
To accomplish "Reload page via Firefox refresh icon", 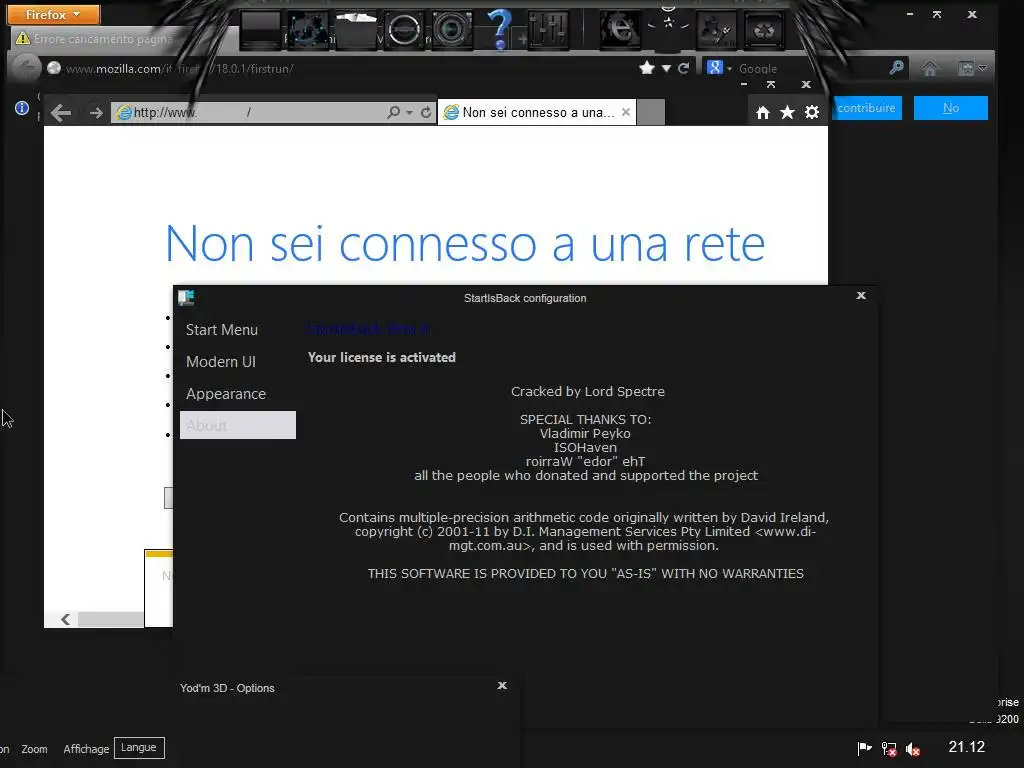I will pos(684,68).
